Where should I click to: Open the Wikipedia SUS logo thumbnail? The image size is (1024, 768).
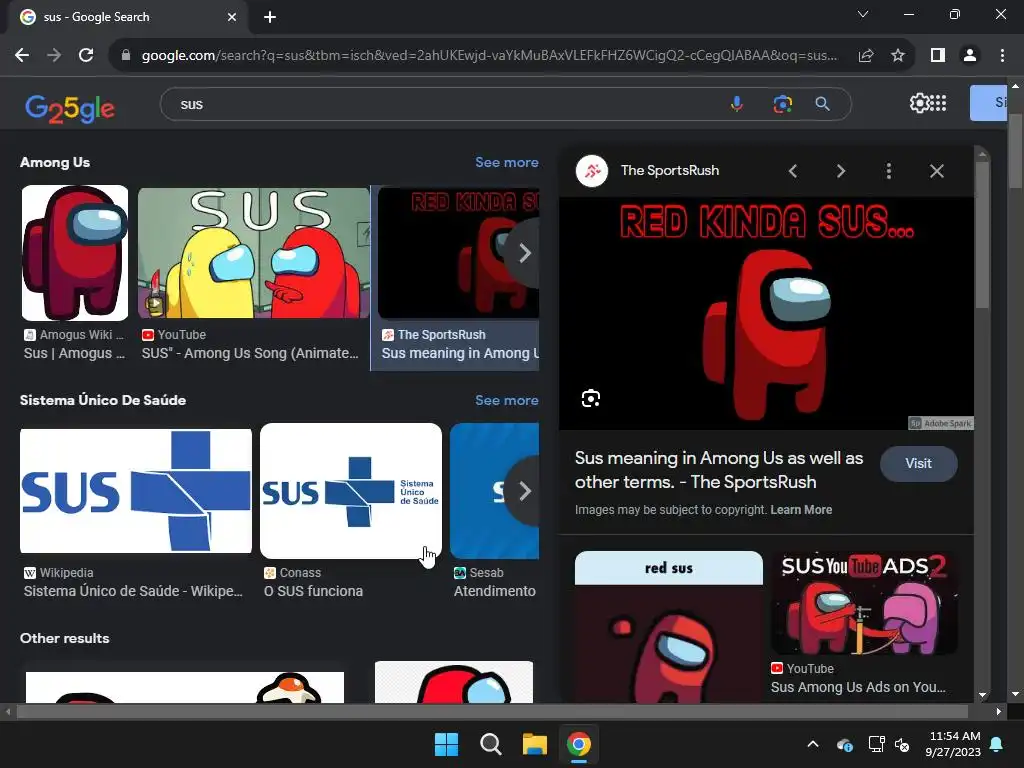pyautogui.click(x=136, y=490)
